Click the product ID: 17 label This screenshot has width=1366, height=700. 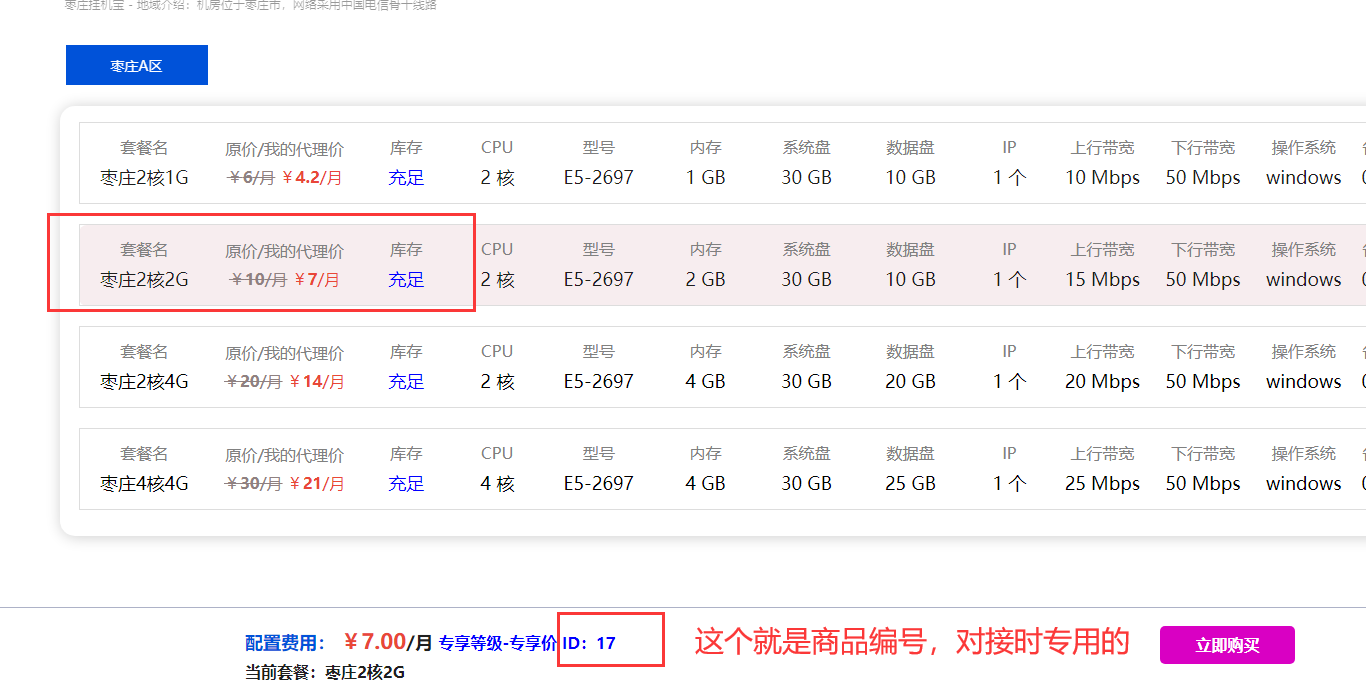[589, 643]
